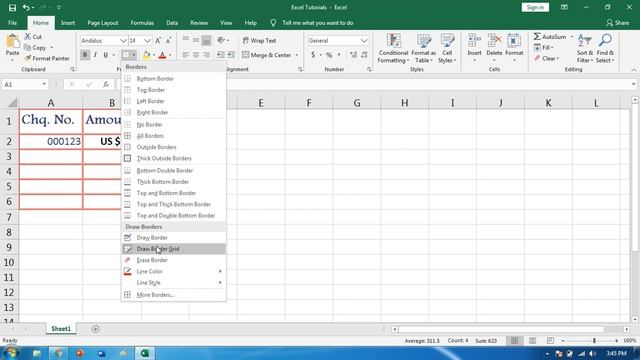640x360 pixels.
Task: Open the Page Layout ribbon tab
Action: (x=102, y=23)
